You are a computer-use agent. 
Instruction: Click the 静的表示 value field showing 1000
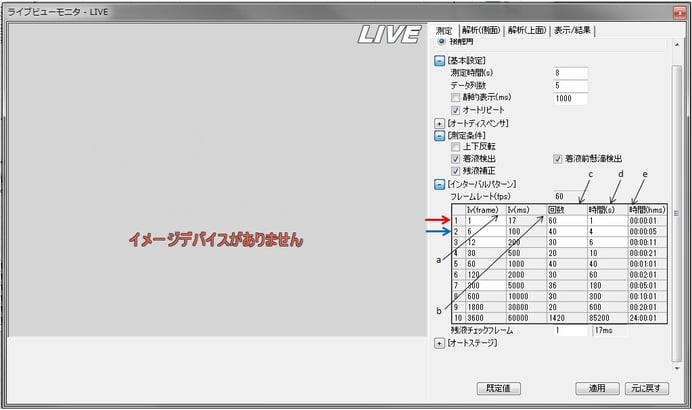pos(571,98)
